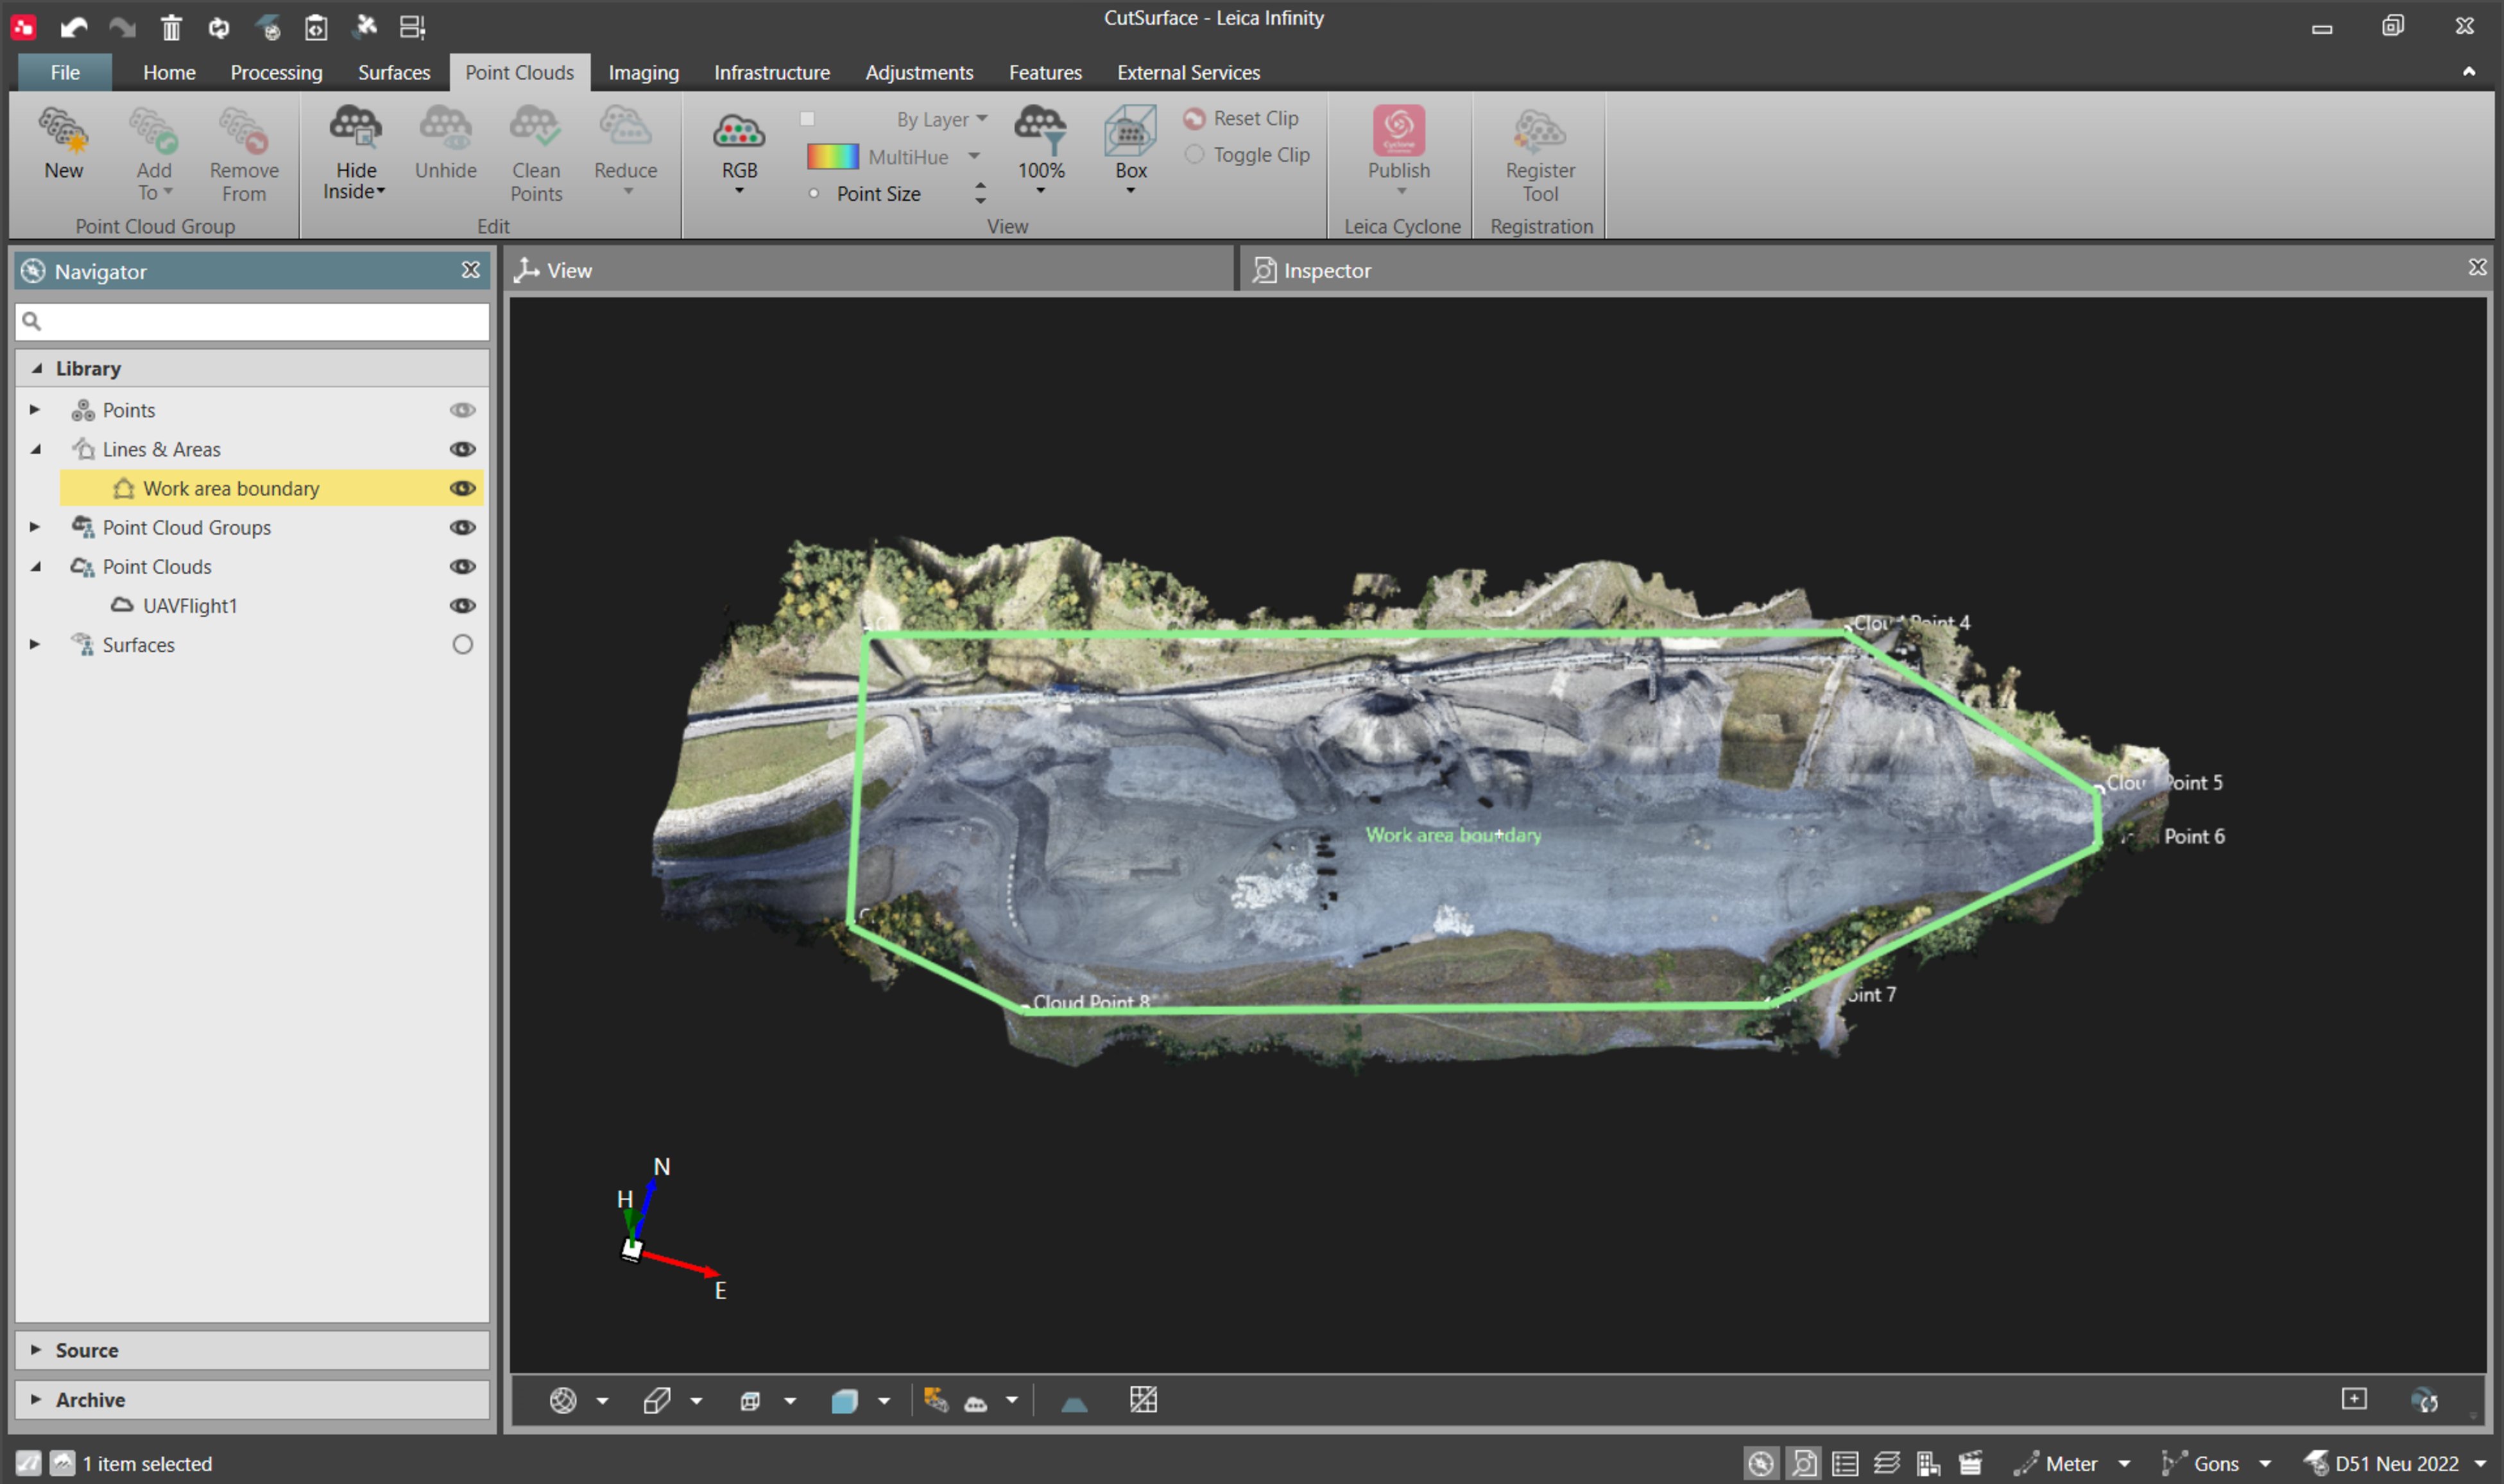Image resolution: width=2504 pixels, height=1484 pixels.
Task: Toggle visibility of Points in Navigator
Action: coord(462,410)
